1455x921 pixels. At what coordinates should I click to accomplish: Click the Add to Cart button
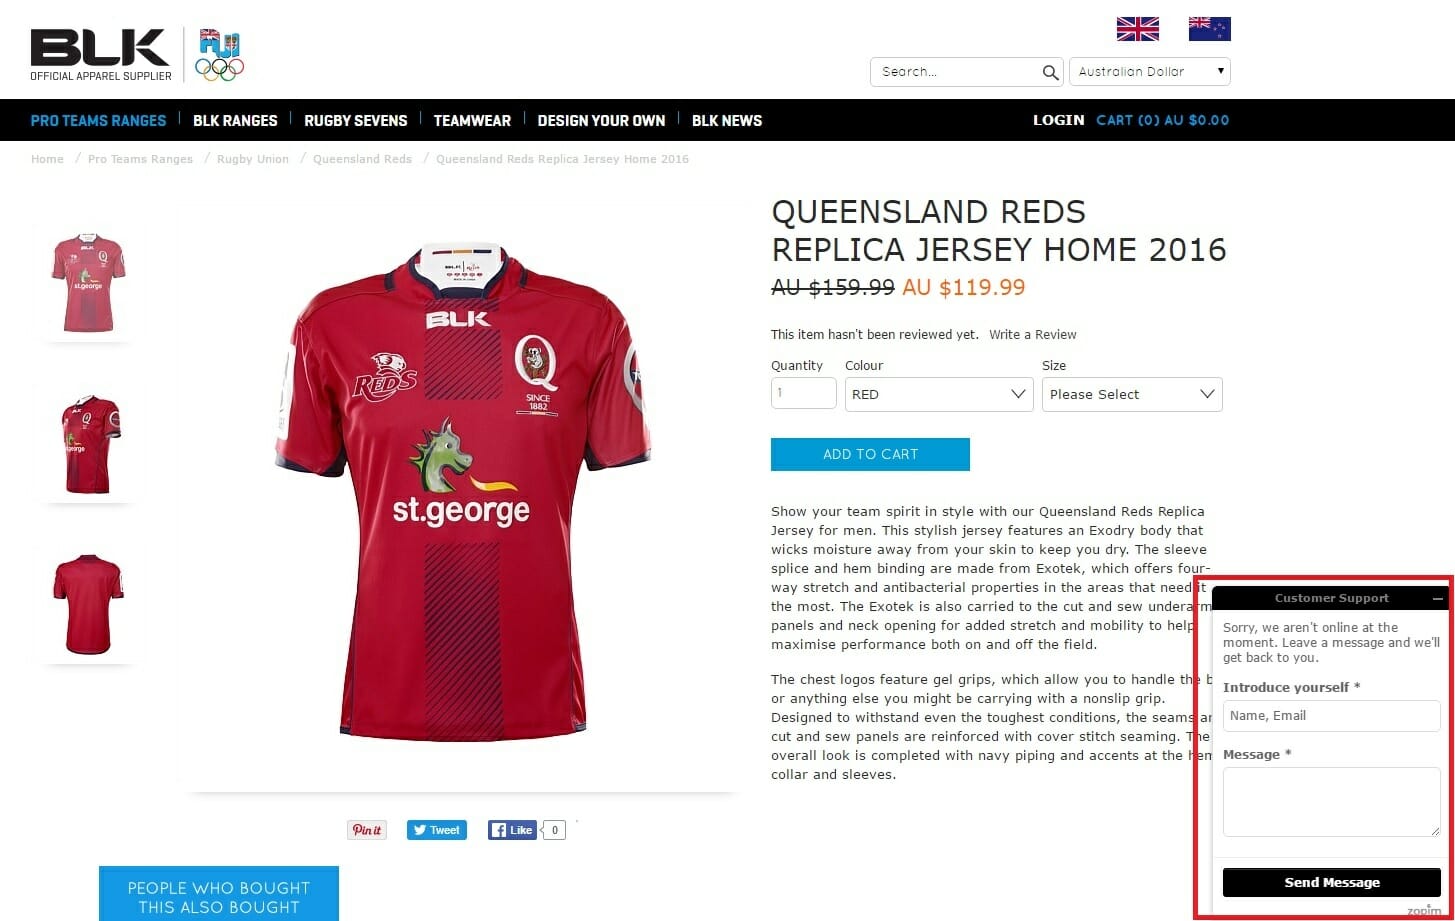pyautogui.click(x=870, y=454)
